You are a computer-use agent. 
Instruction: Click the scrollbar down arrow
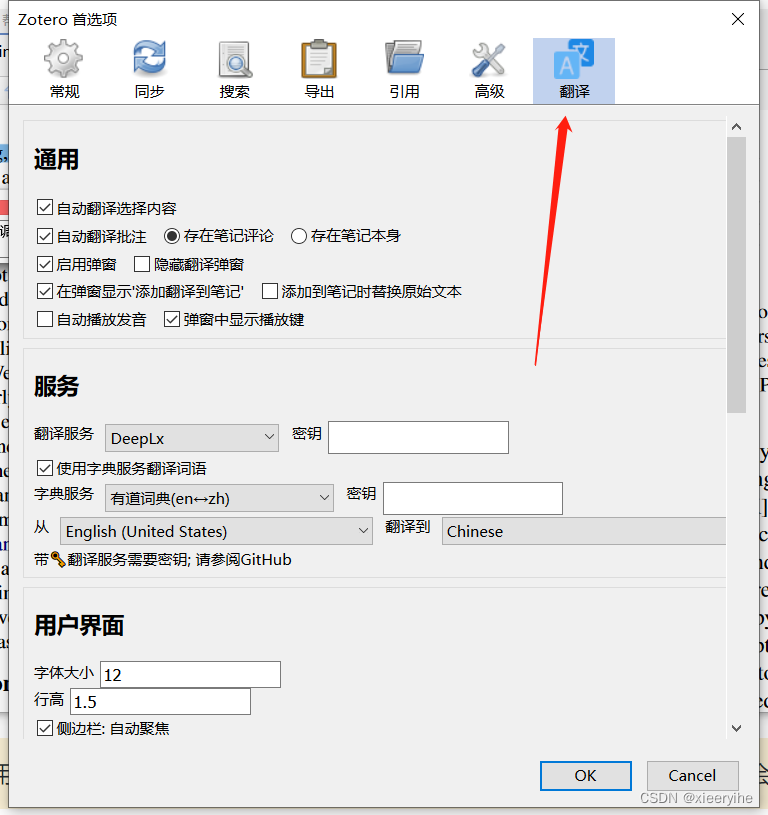(736, 728)
